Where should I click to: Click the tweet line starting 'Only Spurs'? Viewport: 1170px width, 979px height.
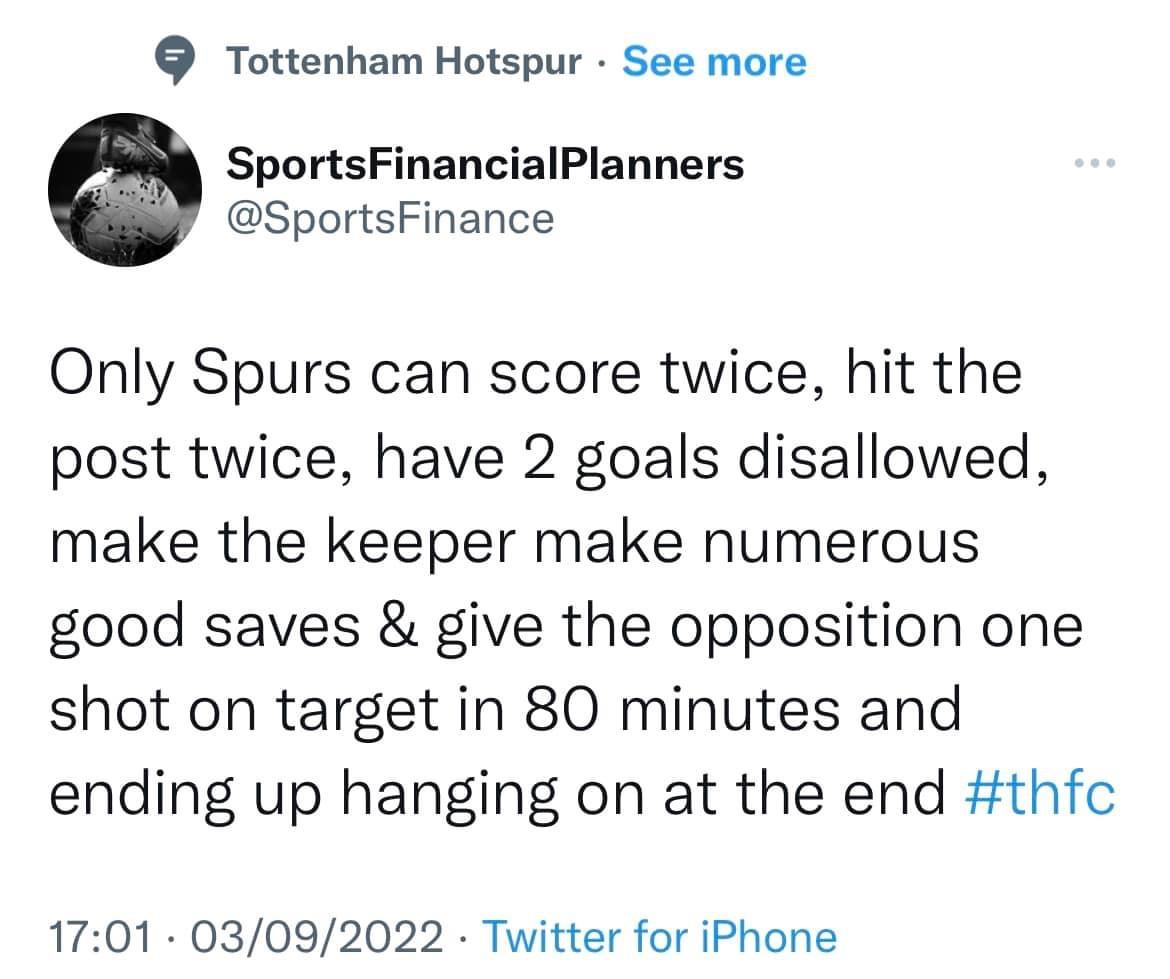click(x=536, y=373)
